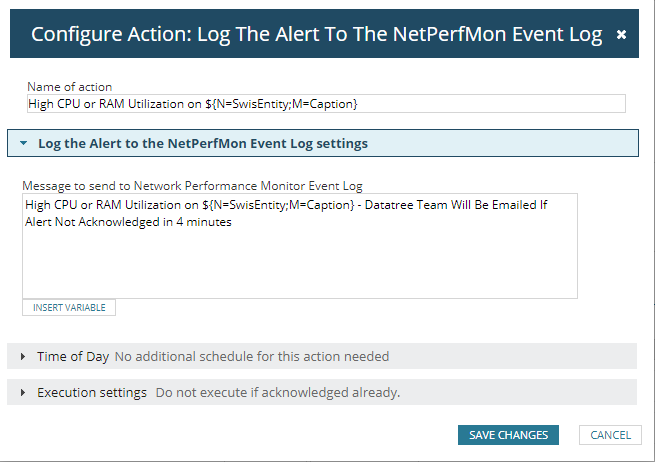This screenshot has width=655, height=462.
Task: Close the Configure Action dialog
Action: 621,35
